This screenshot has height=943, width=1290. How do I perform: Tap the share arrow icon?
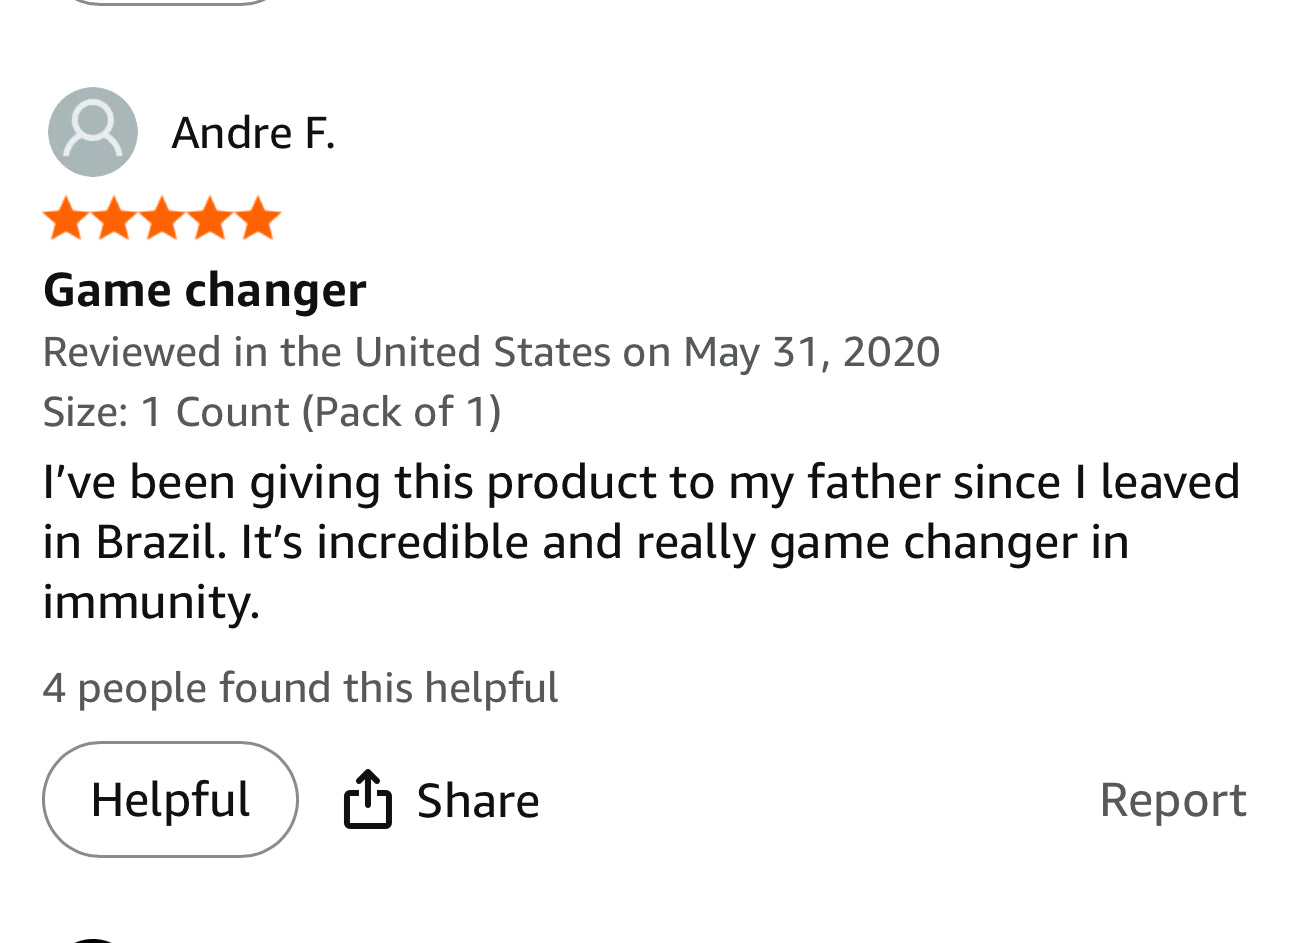coord(367,799)
